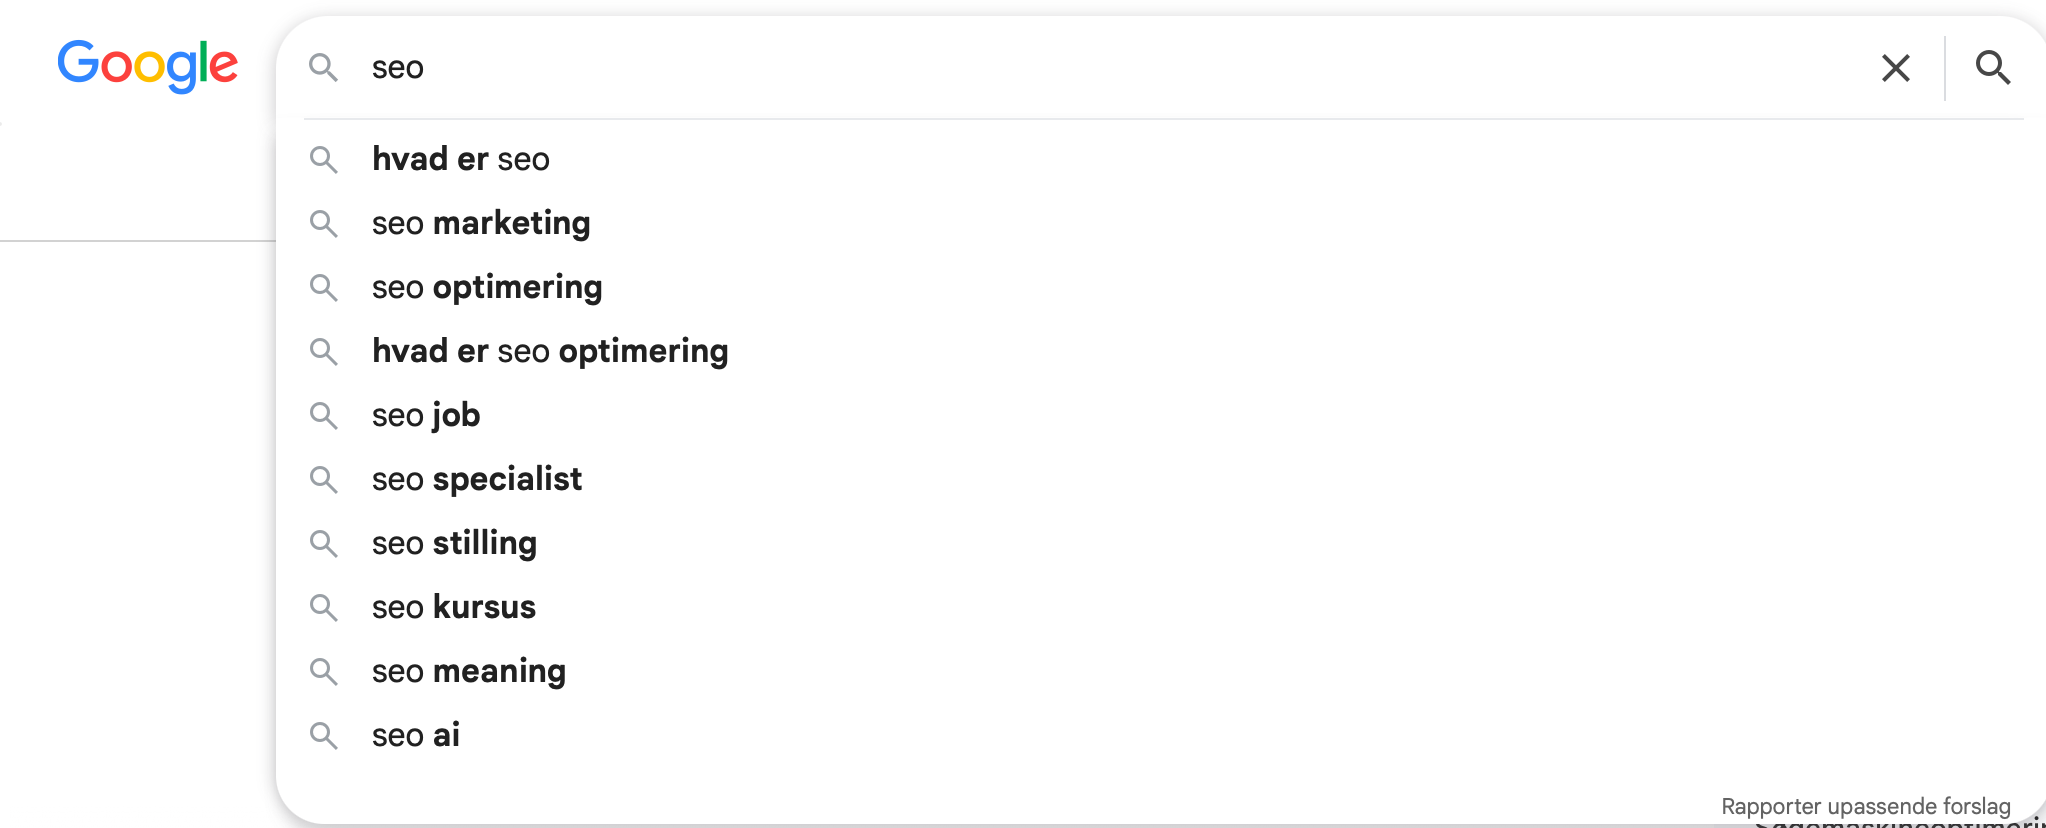Clear the search box with X icon
2046x828 pixels.
pyautogui.click(x=1895, y=68)
